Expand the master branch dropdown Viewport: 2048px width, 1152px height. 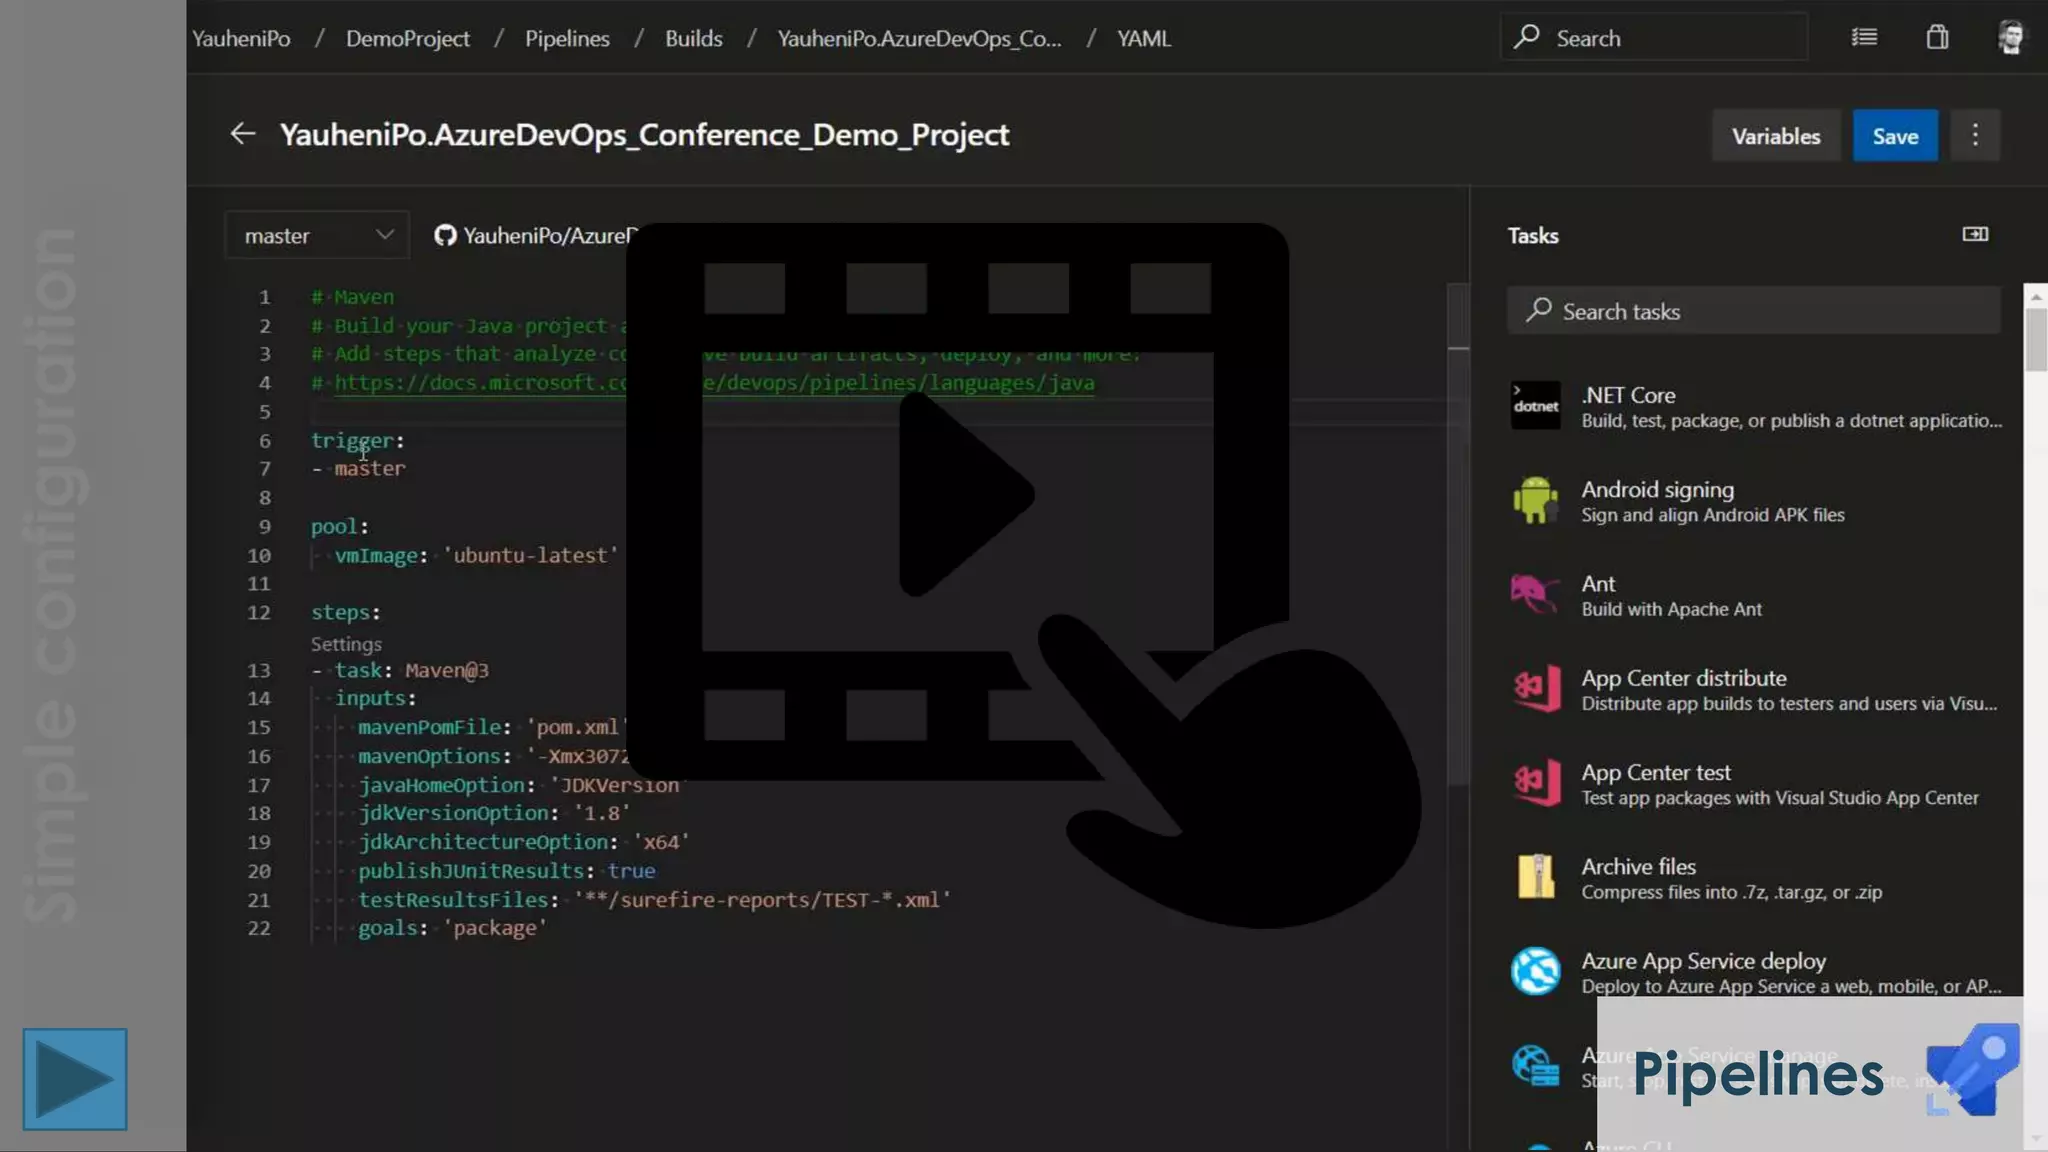[317, 236]
